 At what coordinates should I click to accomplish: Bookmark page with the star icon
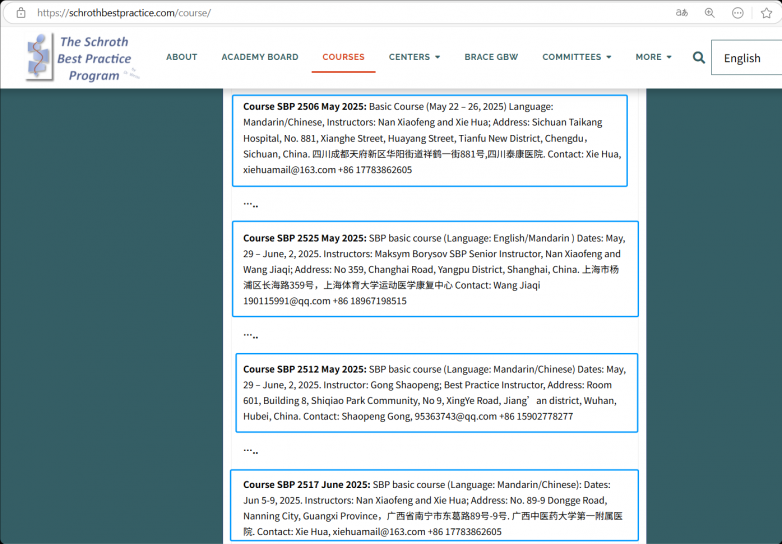click(x=767, y=13)
